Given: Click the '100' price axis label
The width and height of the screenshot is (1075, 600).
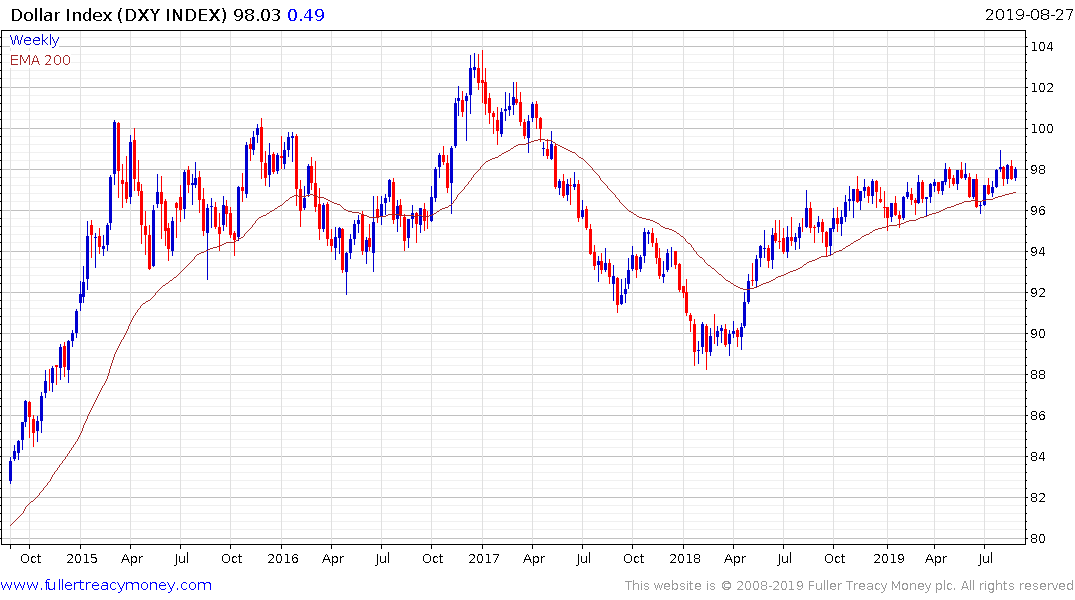Looking at the screenshot, I should tap(1042, 129).
